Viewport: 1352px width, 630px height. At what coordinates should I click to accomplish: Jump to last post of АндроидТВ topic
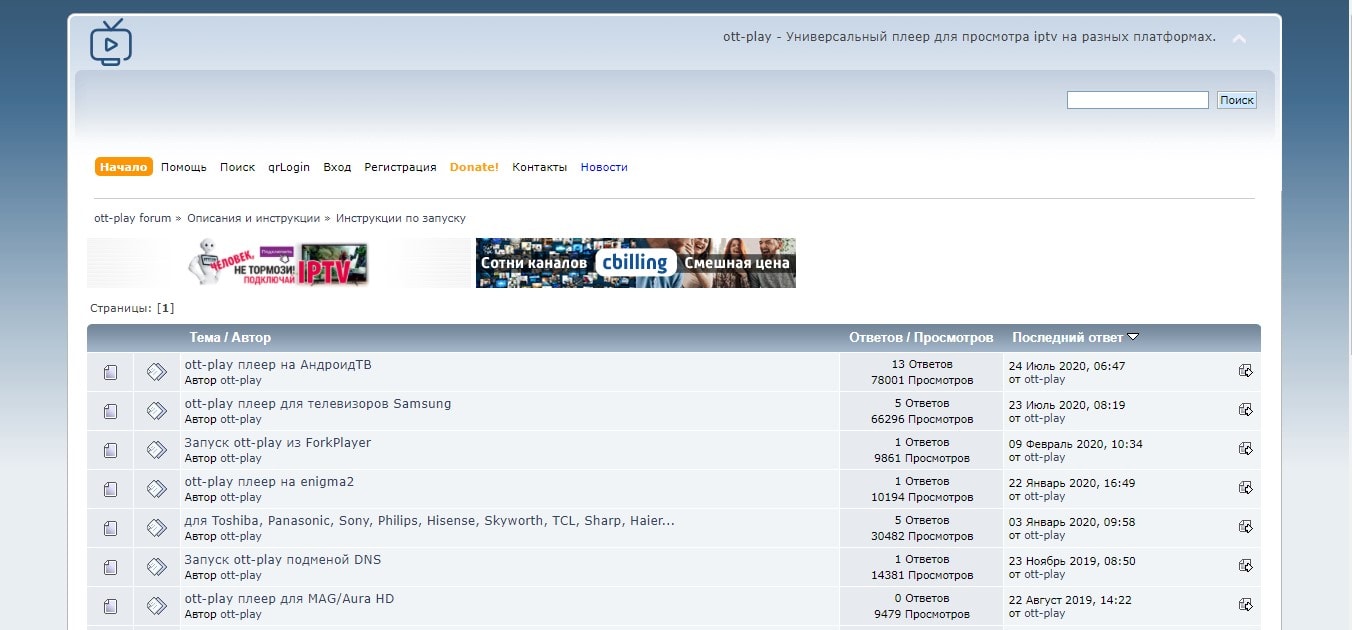tap(1245, 371)
